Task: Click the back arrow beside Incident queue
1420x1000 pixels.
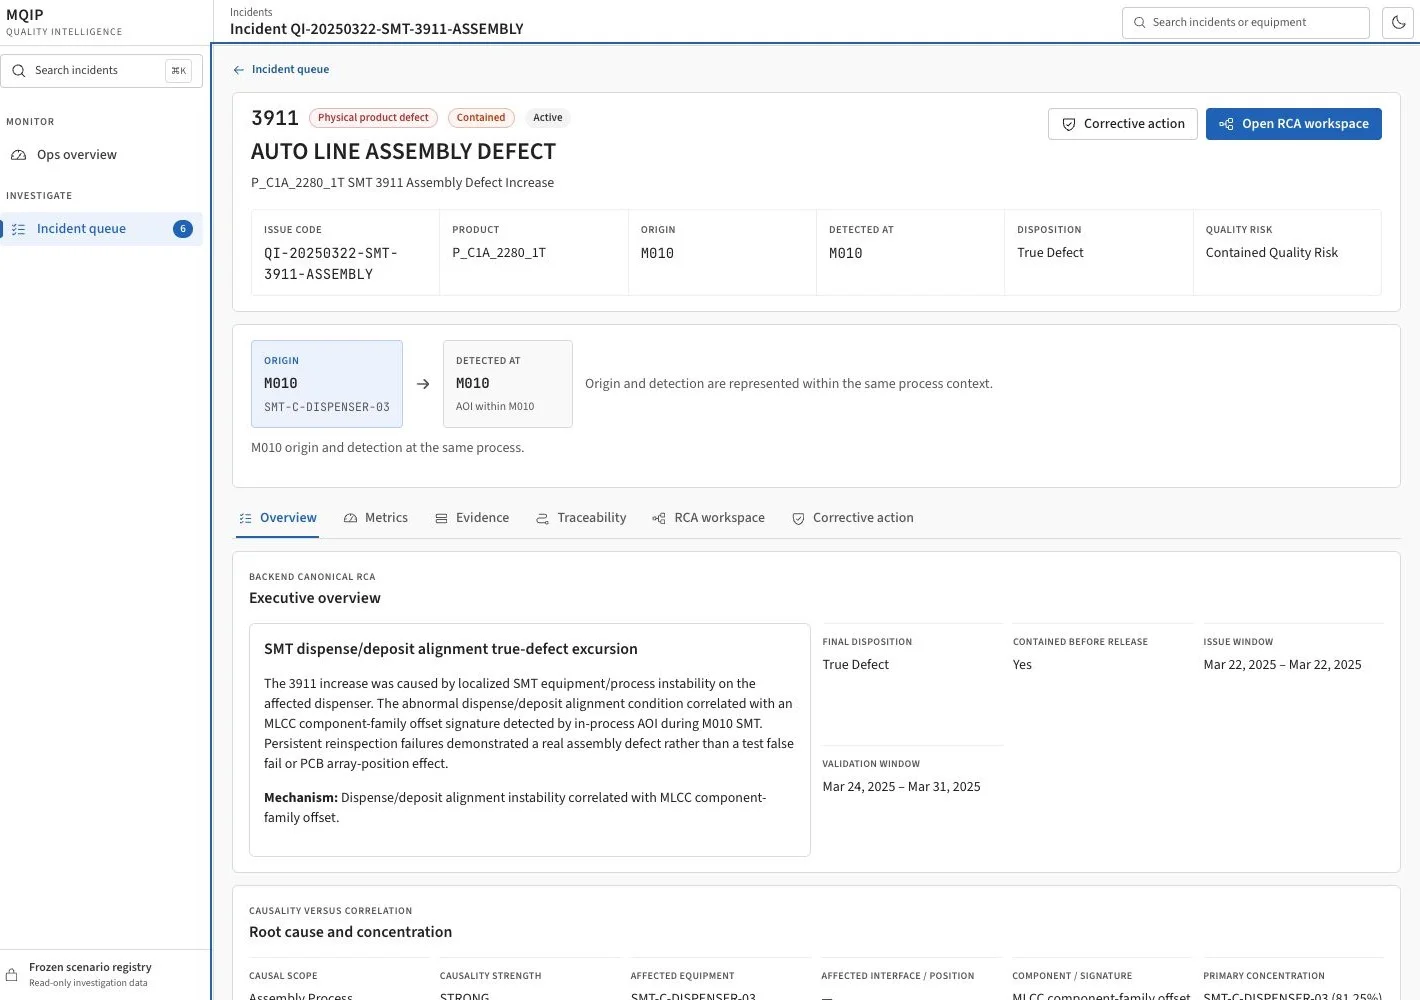Action: click(x=238, y=70)
